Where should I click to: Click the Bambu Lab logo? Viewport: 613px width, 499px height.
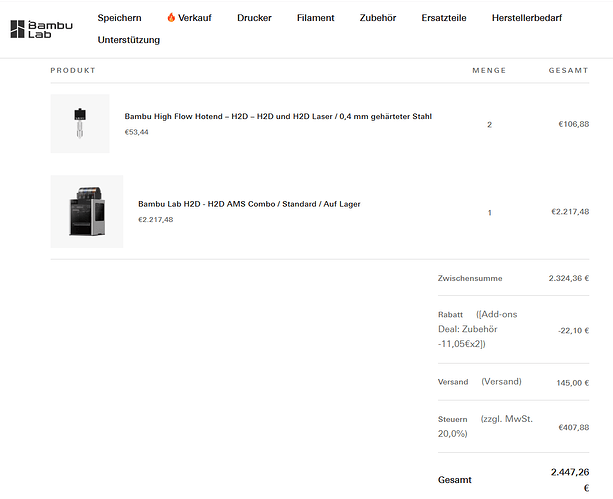click(41, 29)
